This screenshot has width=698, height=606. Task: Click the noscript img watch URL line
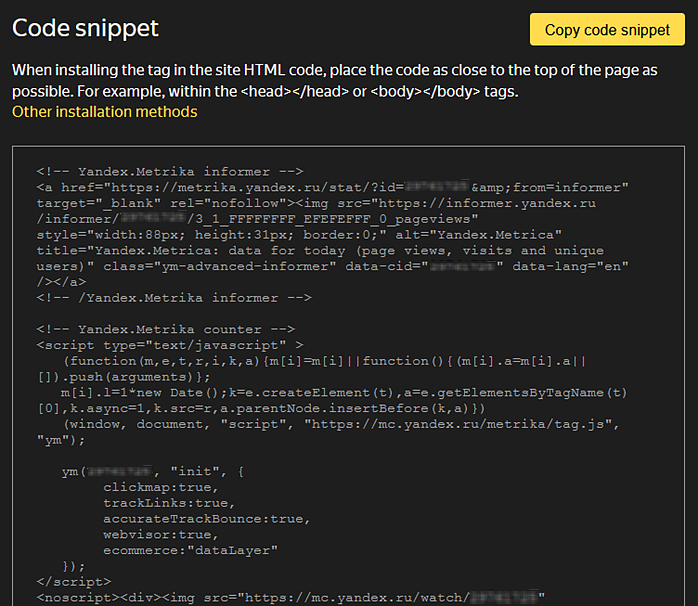click(x=290, y=597)
